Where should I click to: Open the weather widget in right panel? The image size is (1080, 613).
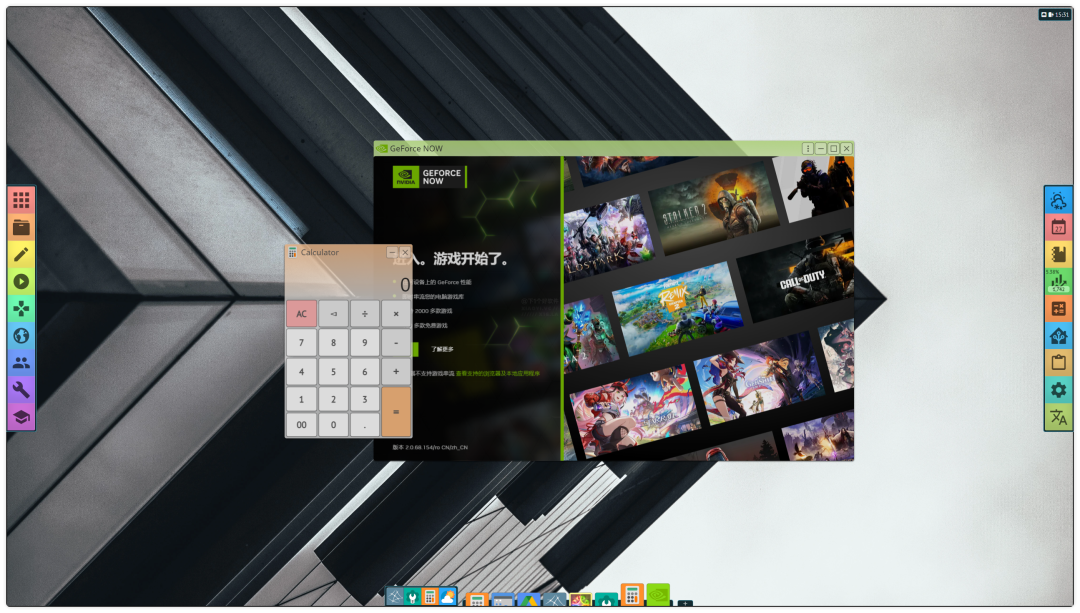pos(1059,200)
